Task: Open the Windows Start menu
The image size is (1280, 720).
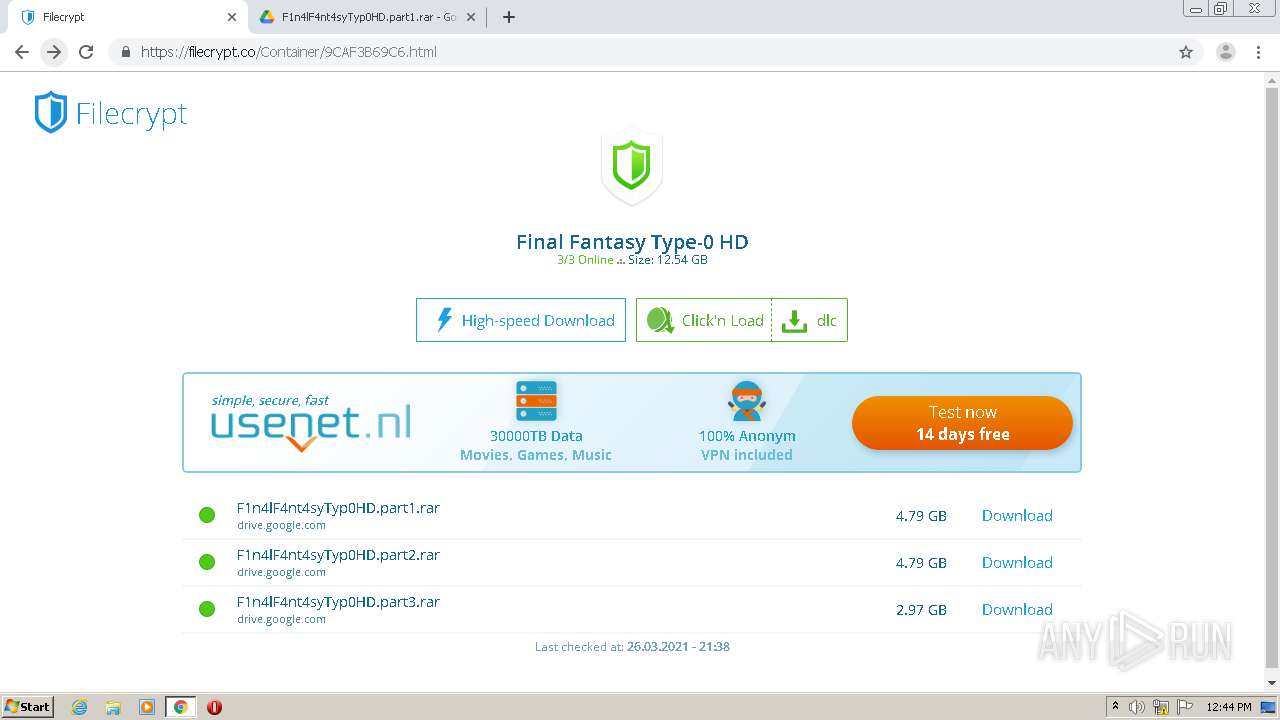Action: coord(28,706)
